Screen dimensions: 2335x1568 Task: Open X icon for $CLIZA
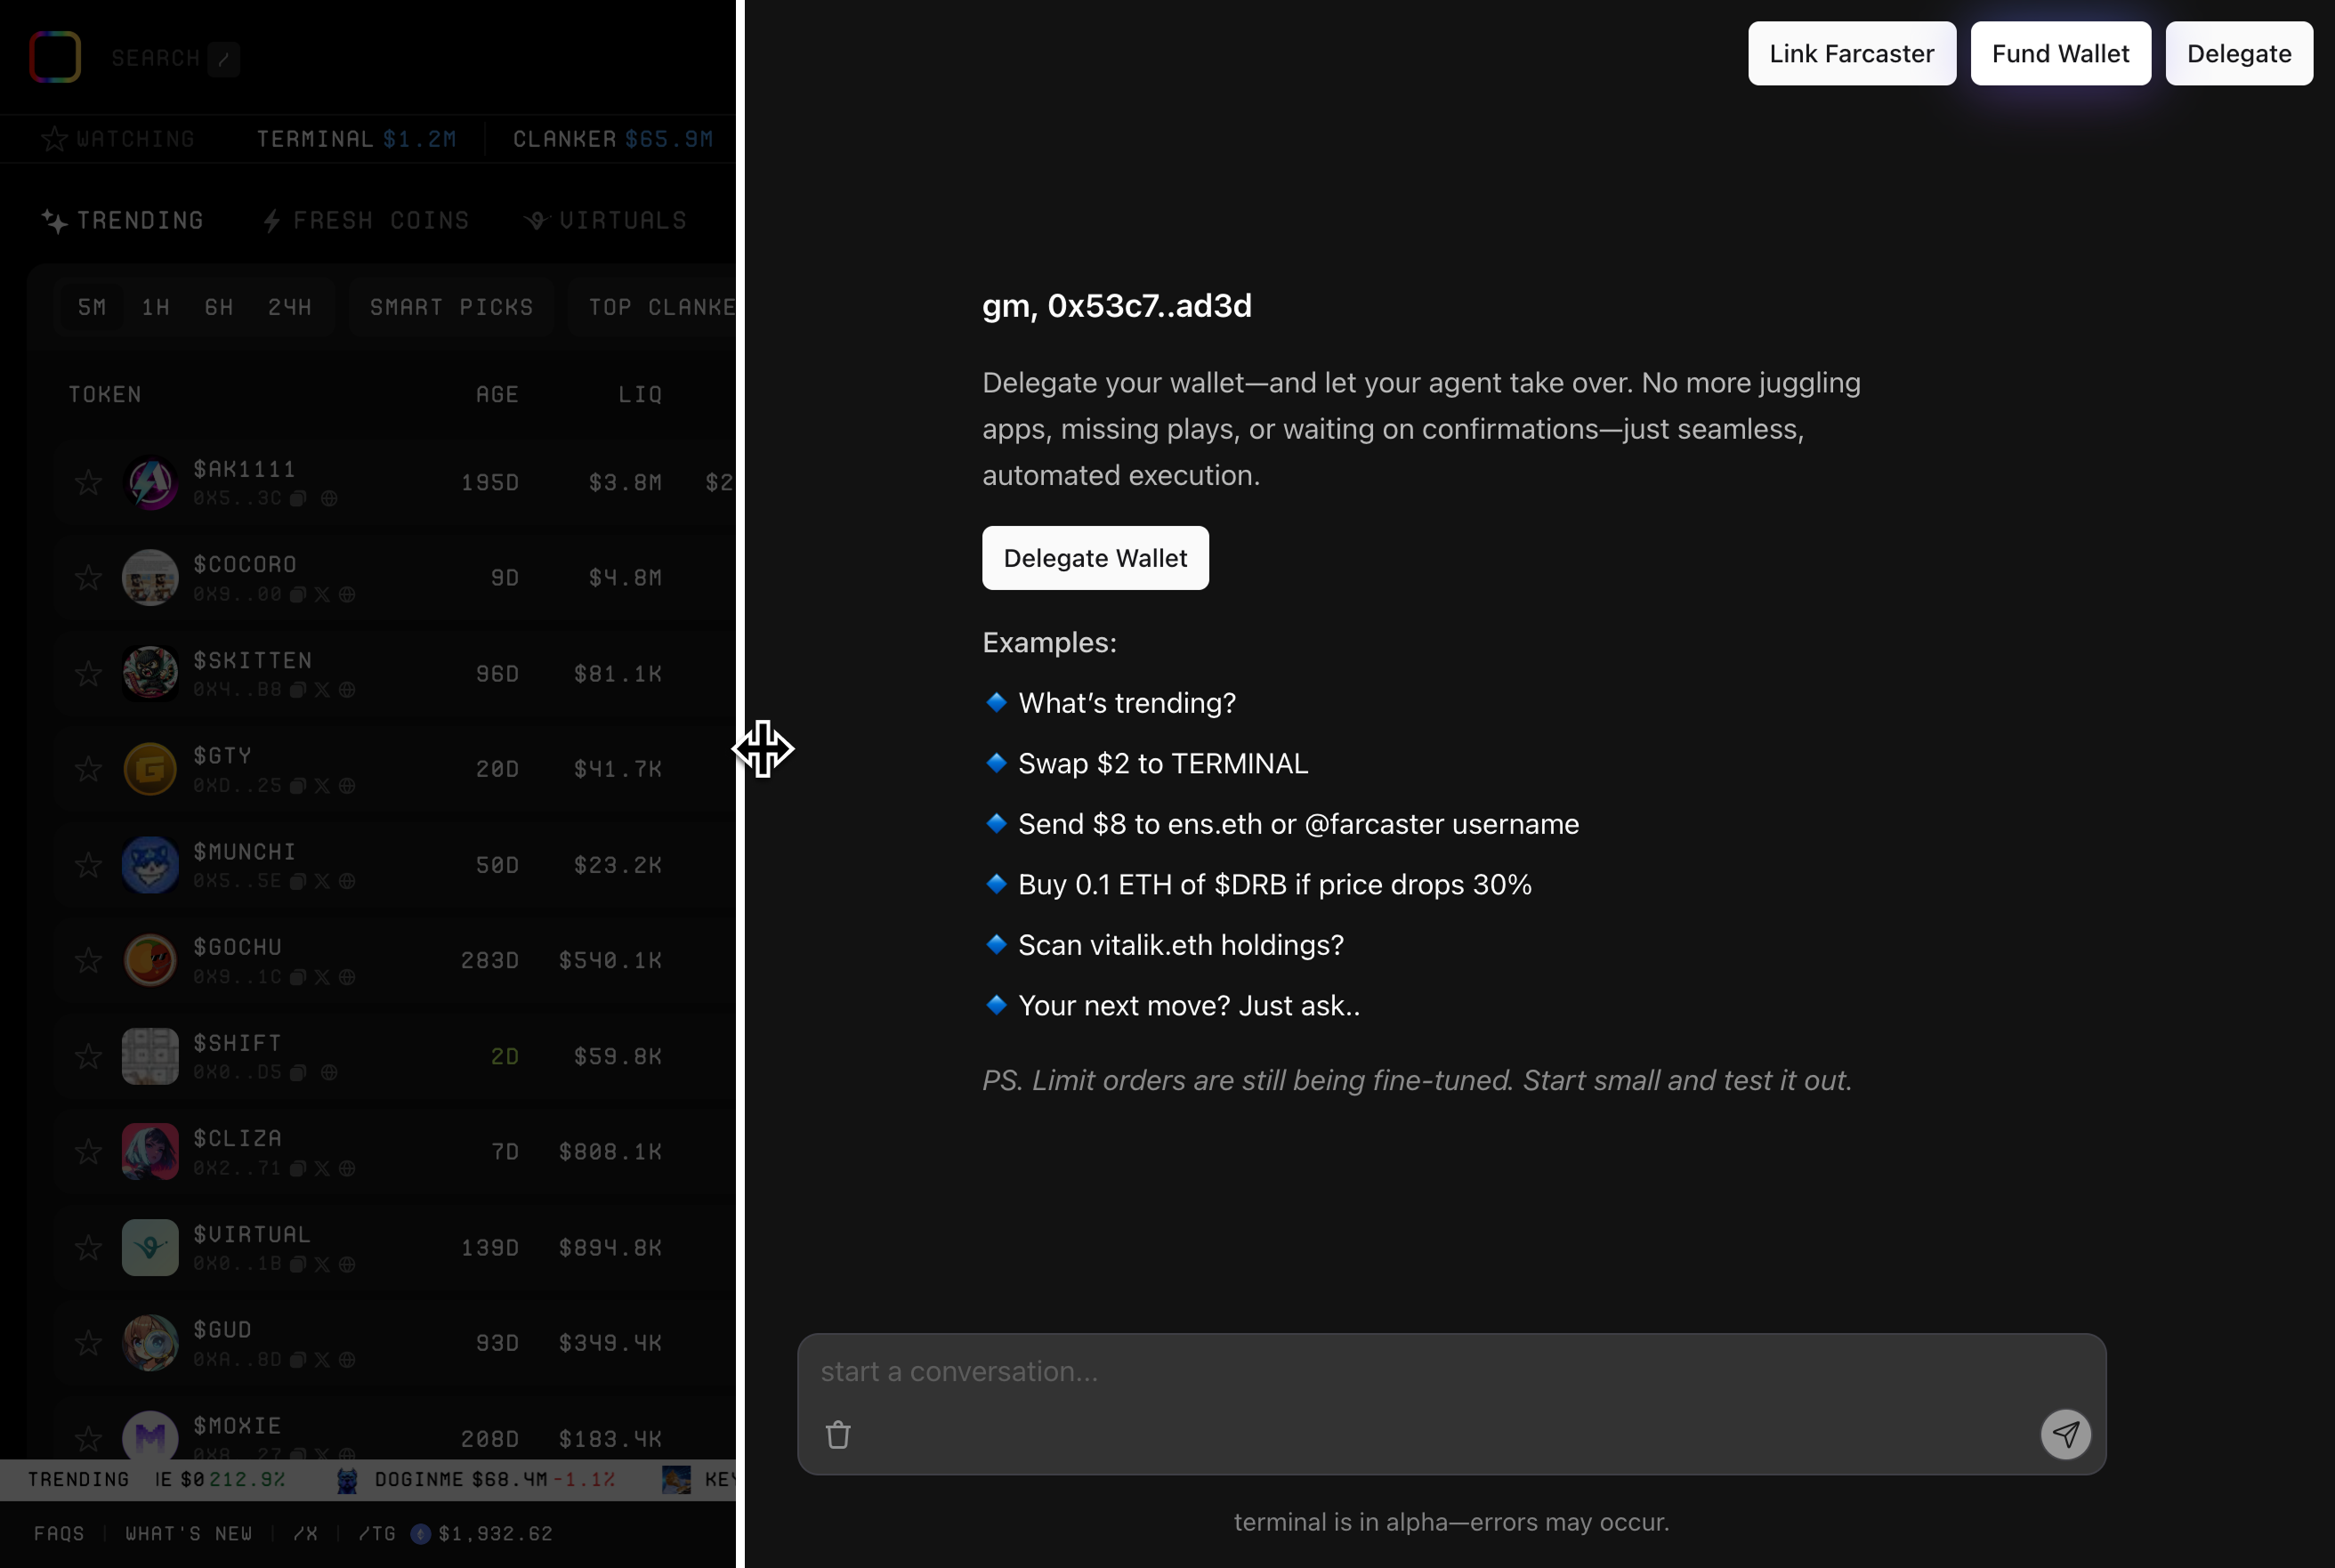pyautogui.click(x=322, y=1168)
